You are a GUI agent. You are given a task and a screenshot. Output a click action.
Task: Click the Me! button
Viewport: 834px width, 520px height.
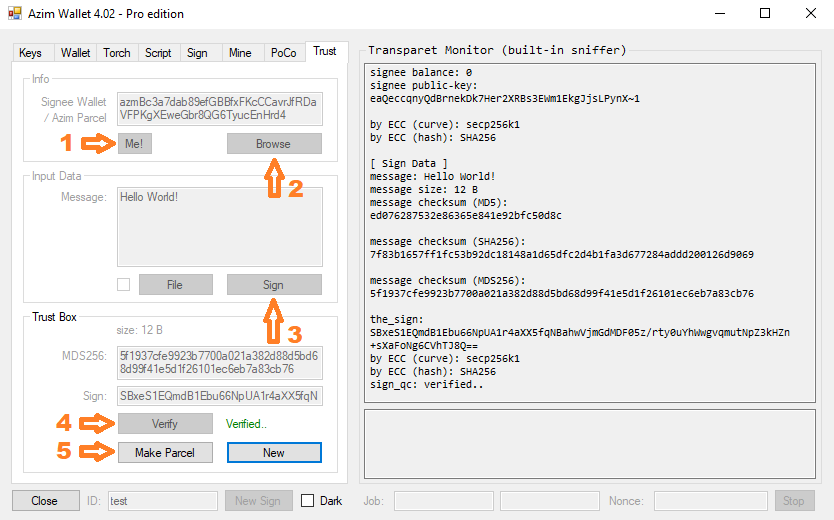(x=135, y=144)
